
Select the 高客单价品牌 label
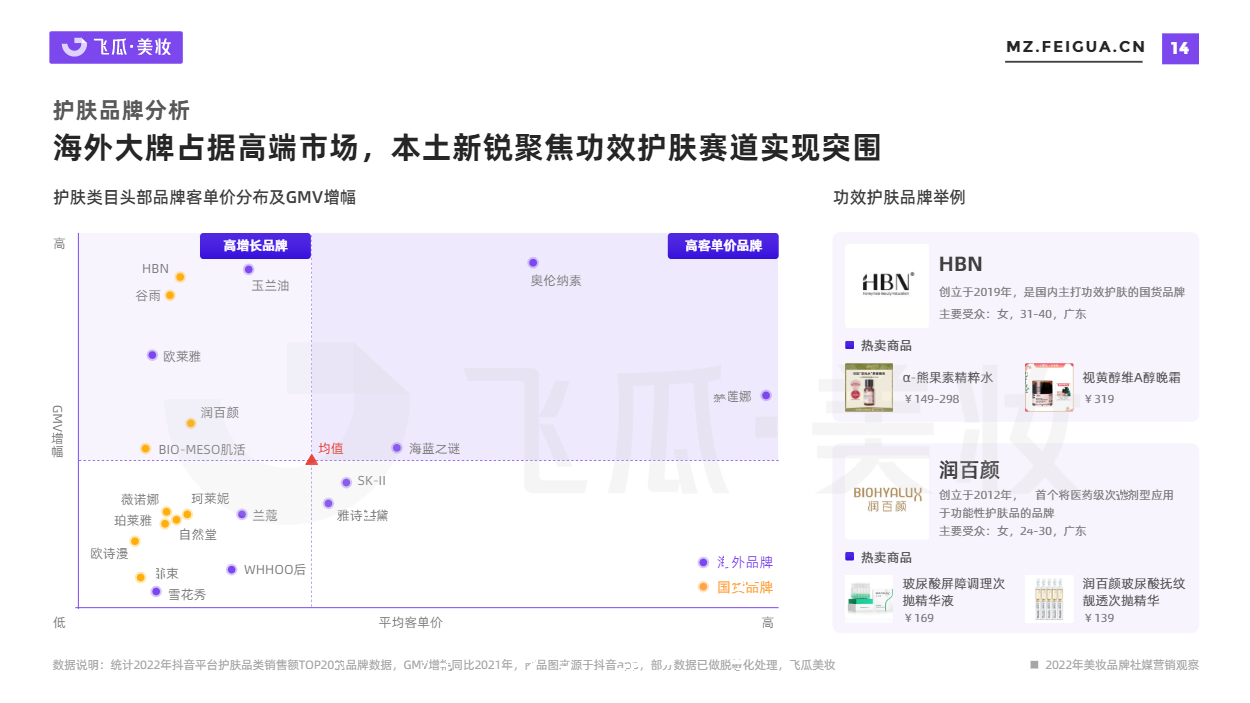coord(723,246)
